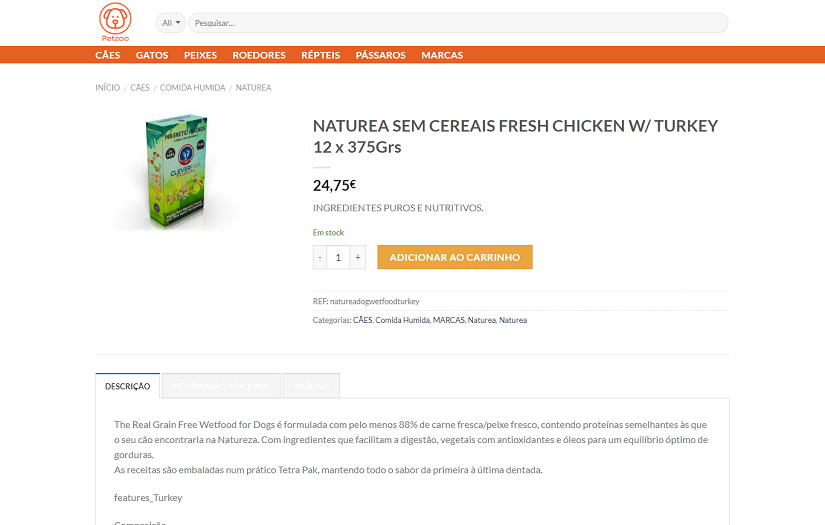Open the GATOS menu
The image size is (825, 525).
(152, 55)
